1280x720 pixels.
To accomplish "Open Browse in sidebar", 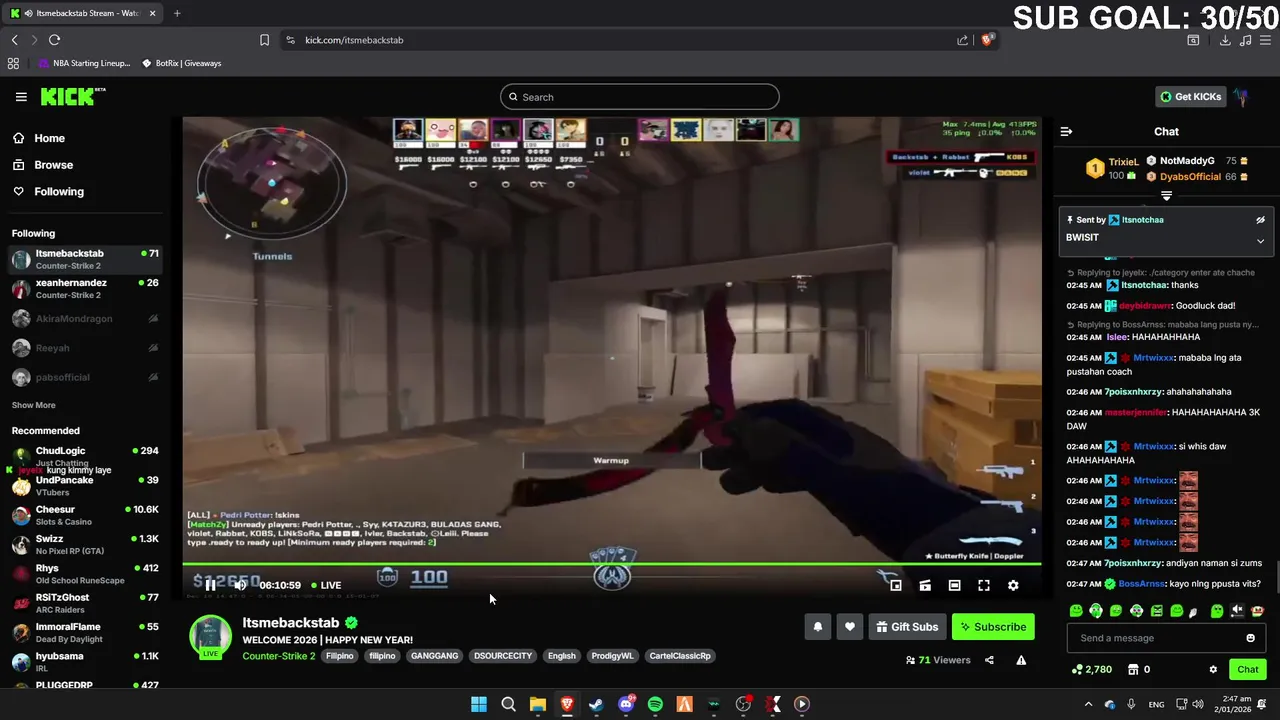I will point(53,165).
